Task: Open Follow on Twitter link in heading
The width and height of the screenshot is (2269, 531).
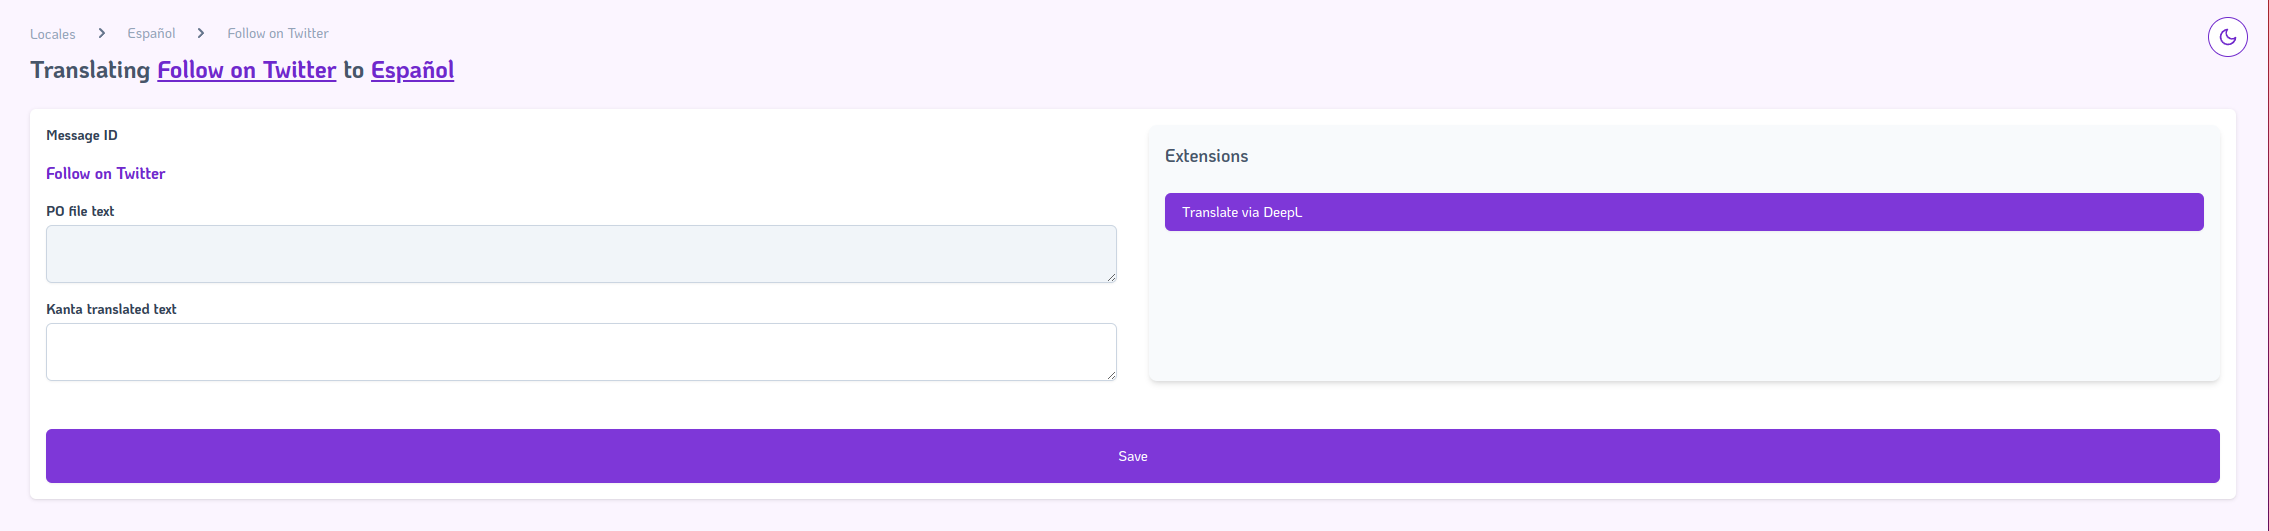Action: coord(246,70)
